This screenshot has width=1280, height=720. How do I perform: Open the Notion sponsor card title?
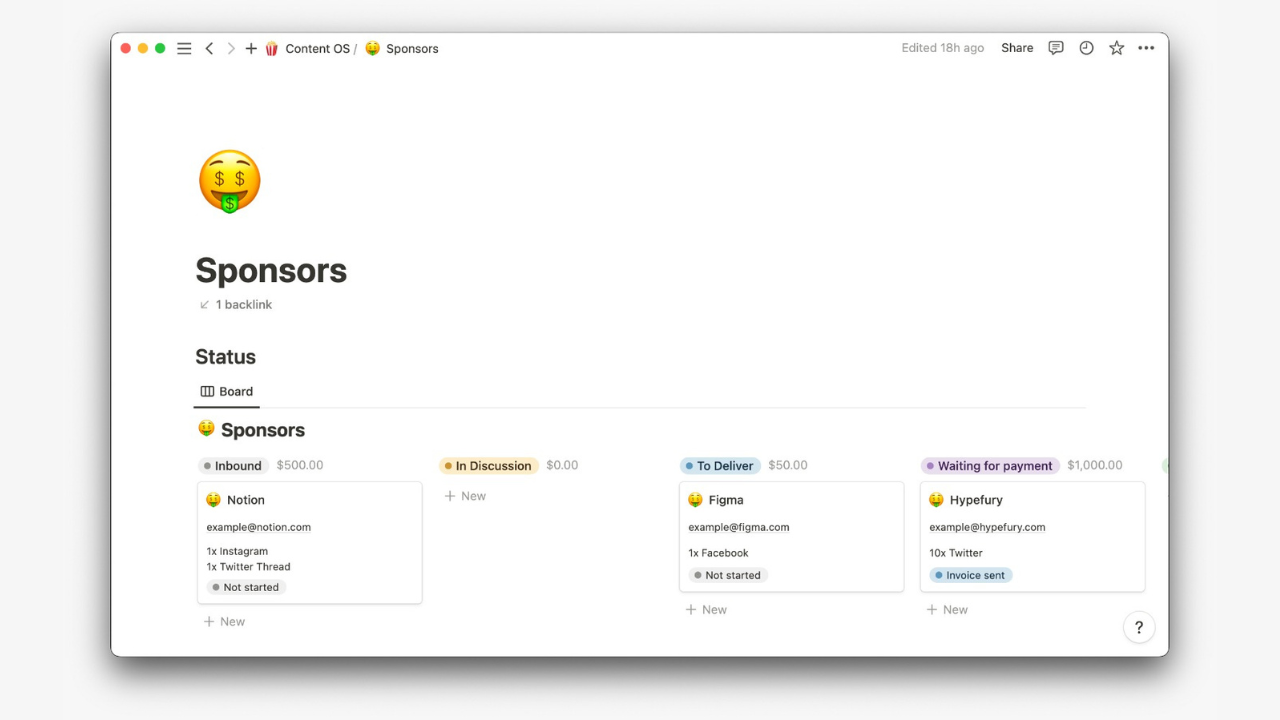(246, 500)
